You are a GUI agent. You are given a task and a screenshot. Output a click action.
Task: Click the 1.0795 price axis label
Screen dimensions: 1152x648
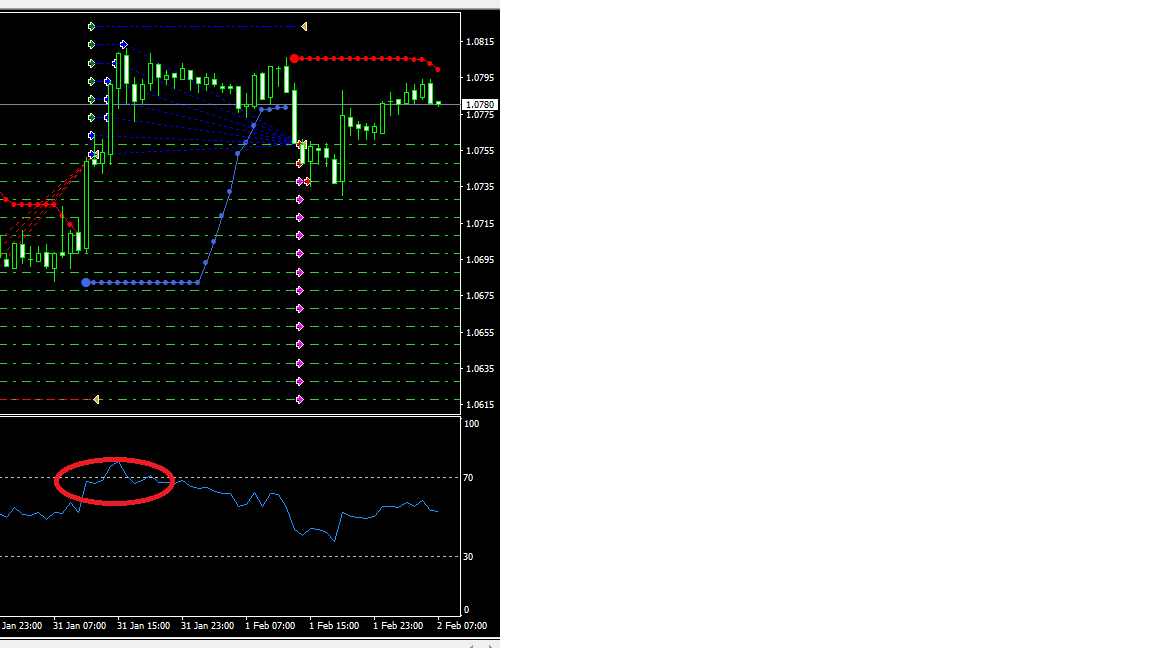pos(480,78)
